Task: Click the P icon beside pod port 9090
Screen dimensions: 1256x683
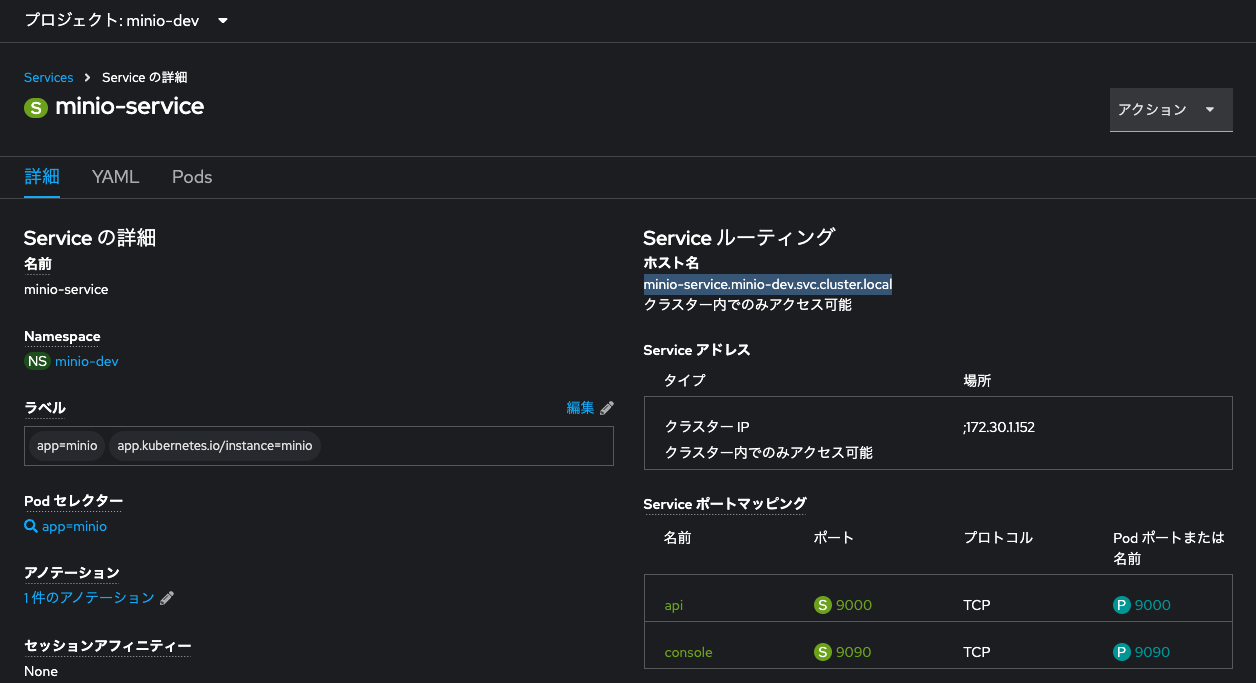Action: click(x=1122, y=652)
